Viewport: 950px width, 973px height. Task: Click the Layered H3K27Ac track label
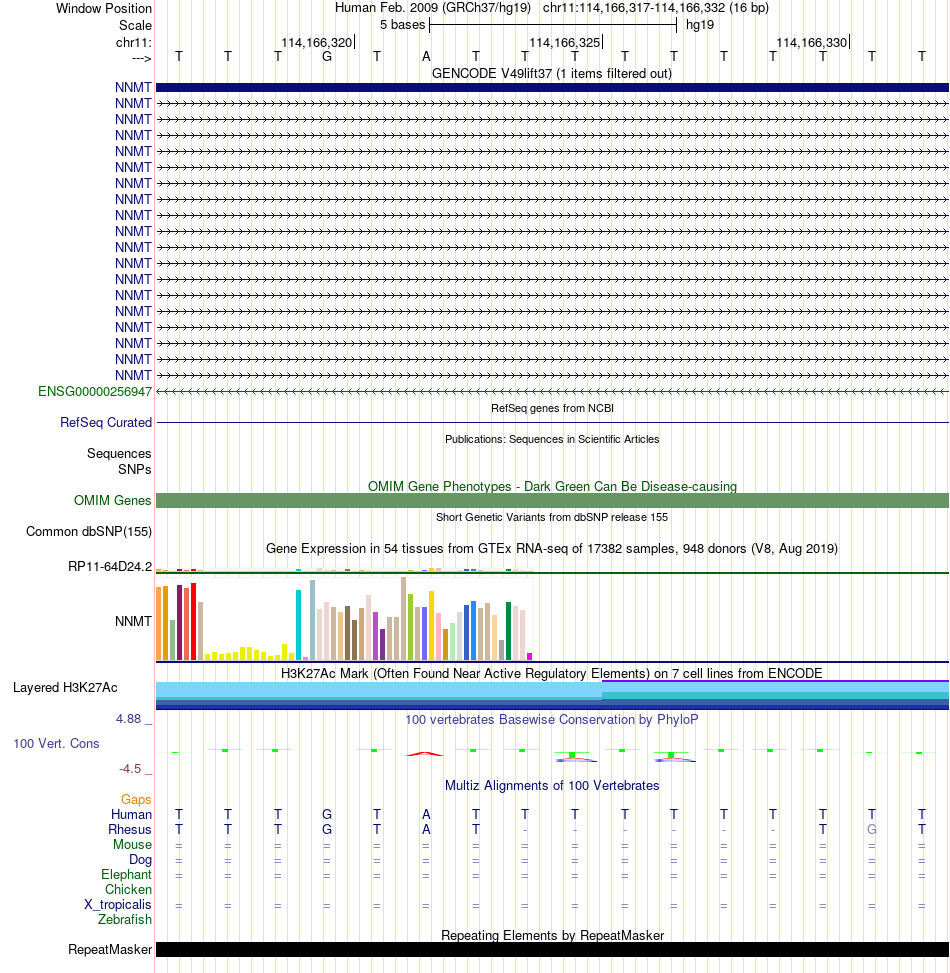65,688
